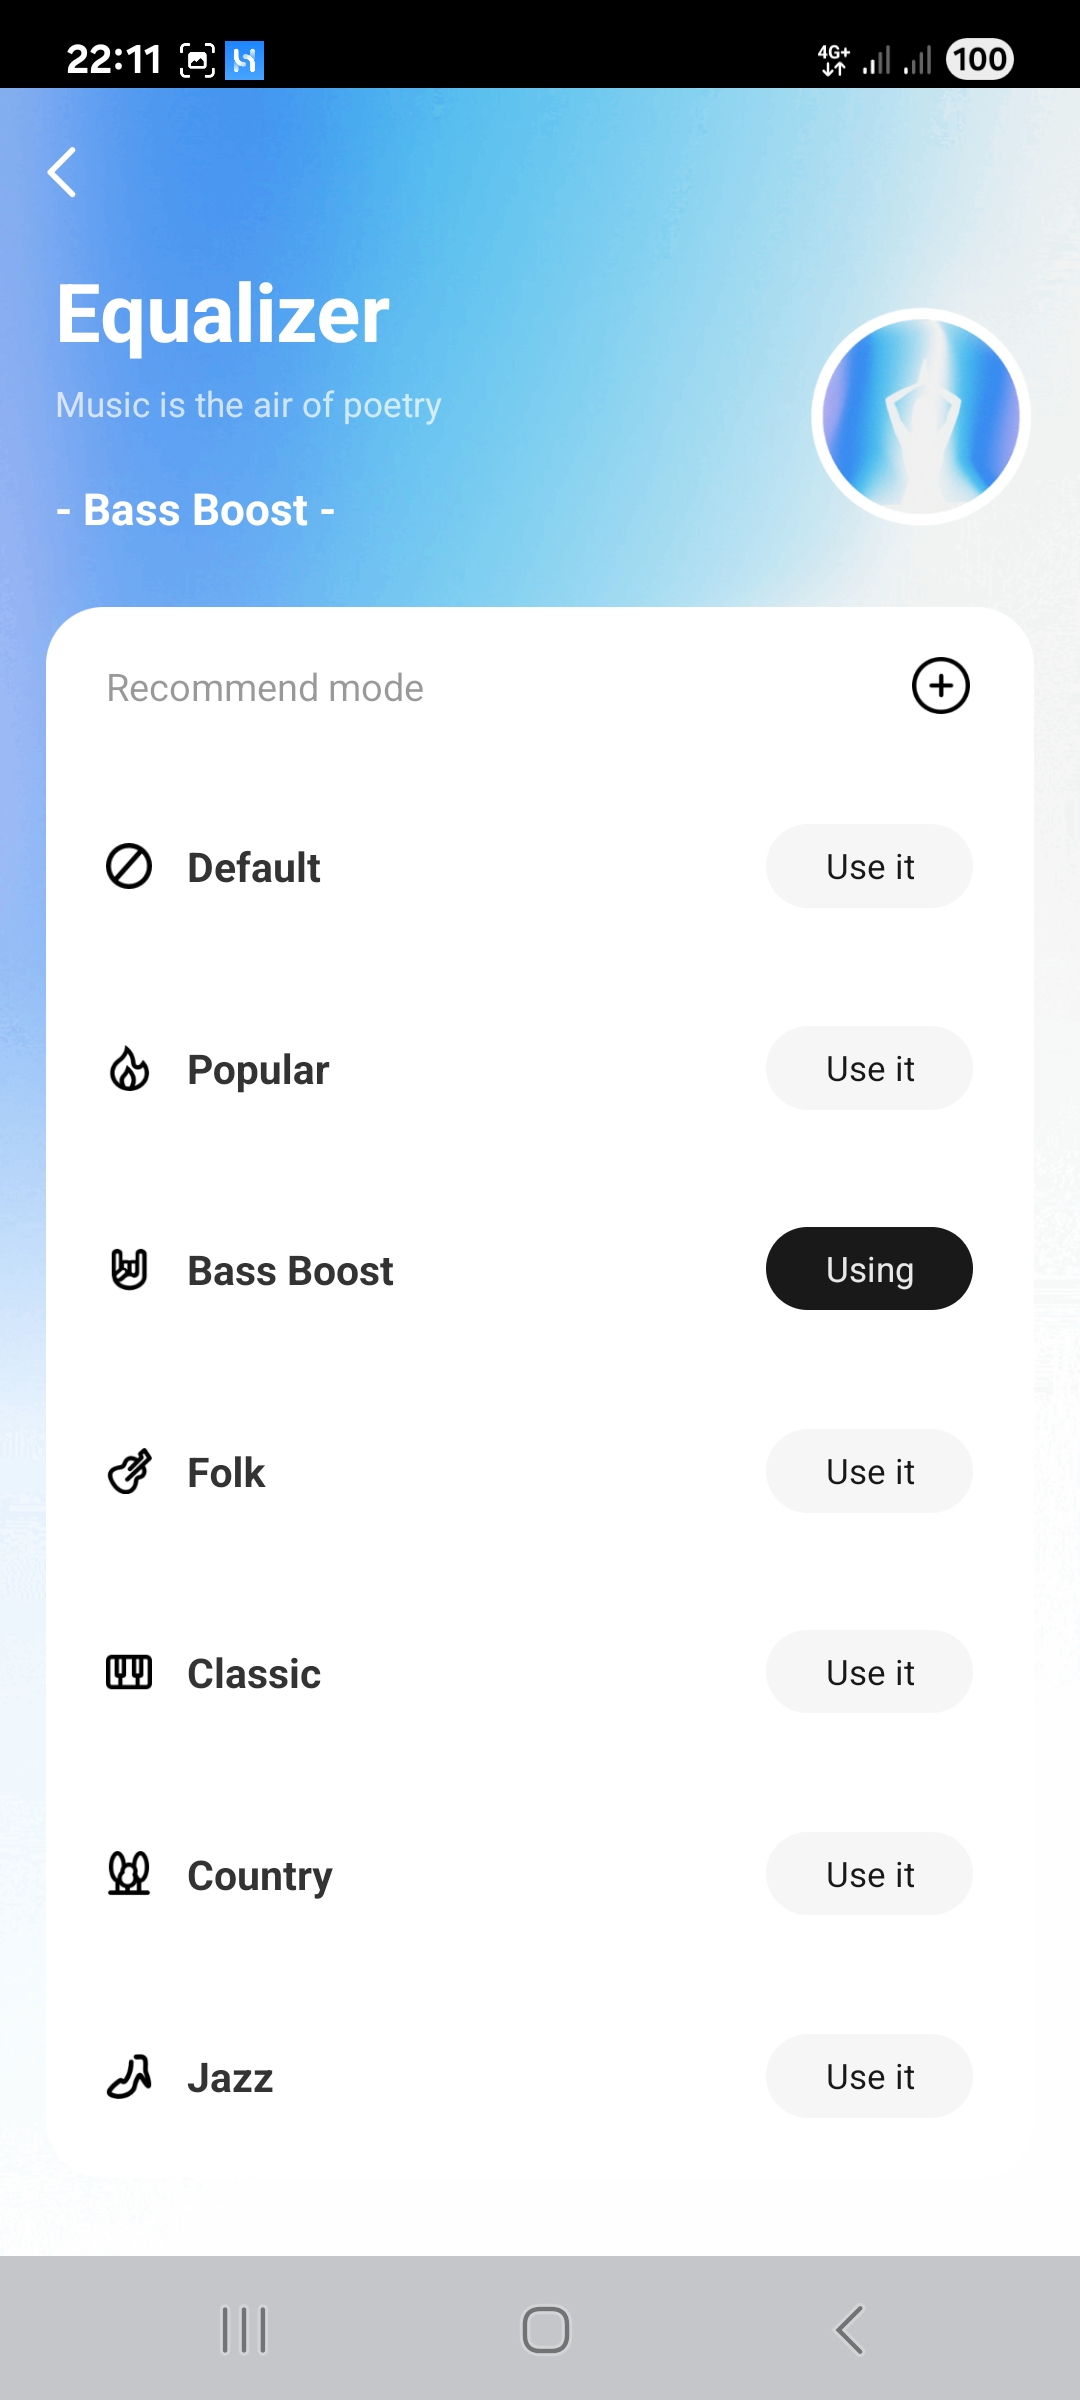This screenshot has height=2400, width=1080.
Task: Tap the Jazz saxophone icon
Action: pyautogui.click(x=129, y=2076)
